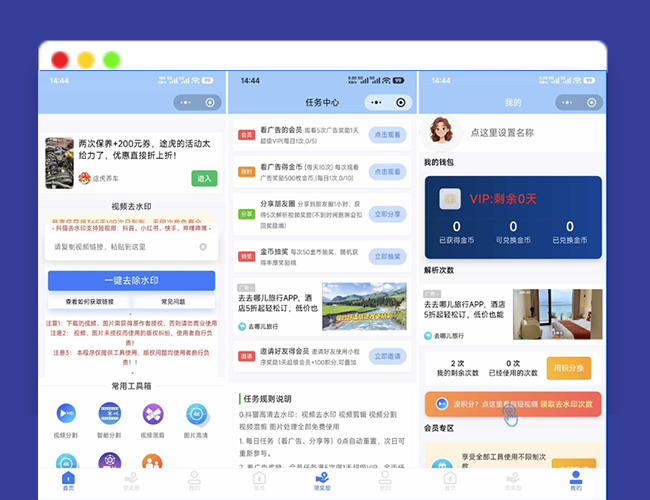Screen dimensions: 650x500
Task: Click 点这里设置名称 text
Action: coord(502,133)
